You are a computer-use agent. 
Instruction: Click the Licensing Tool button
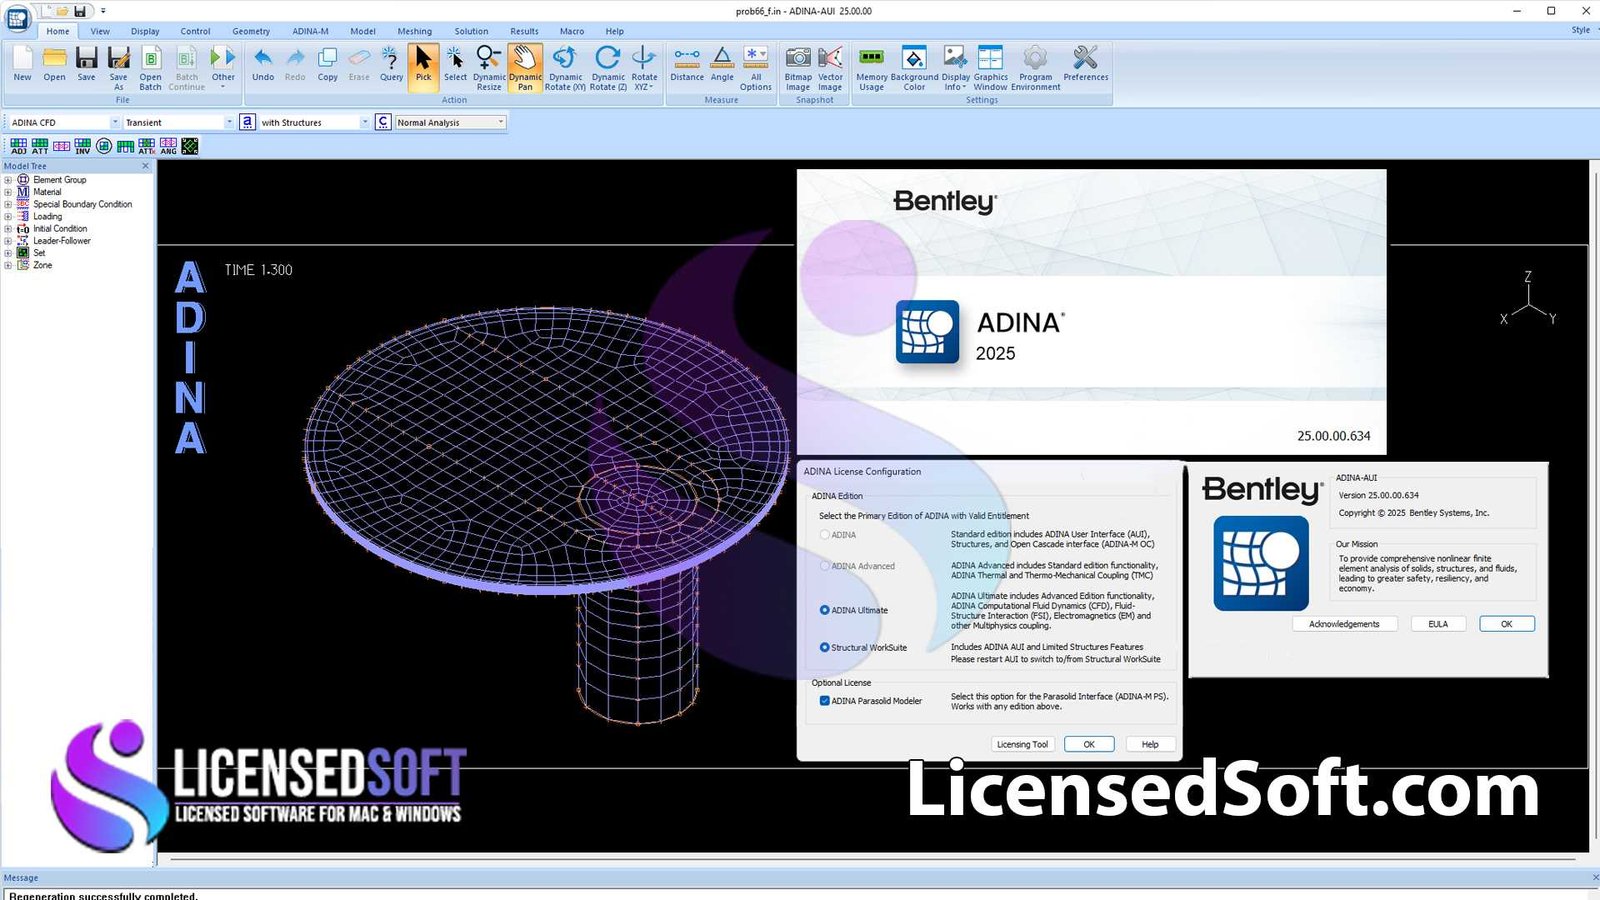[x=1022, y=744]
